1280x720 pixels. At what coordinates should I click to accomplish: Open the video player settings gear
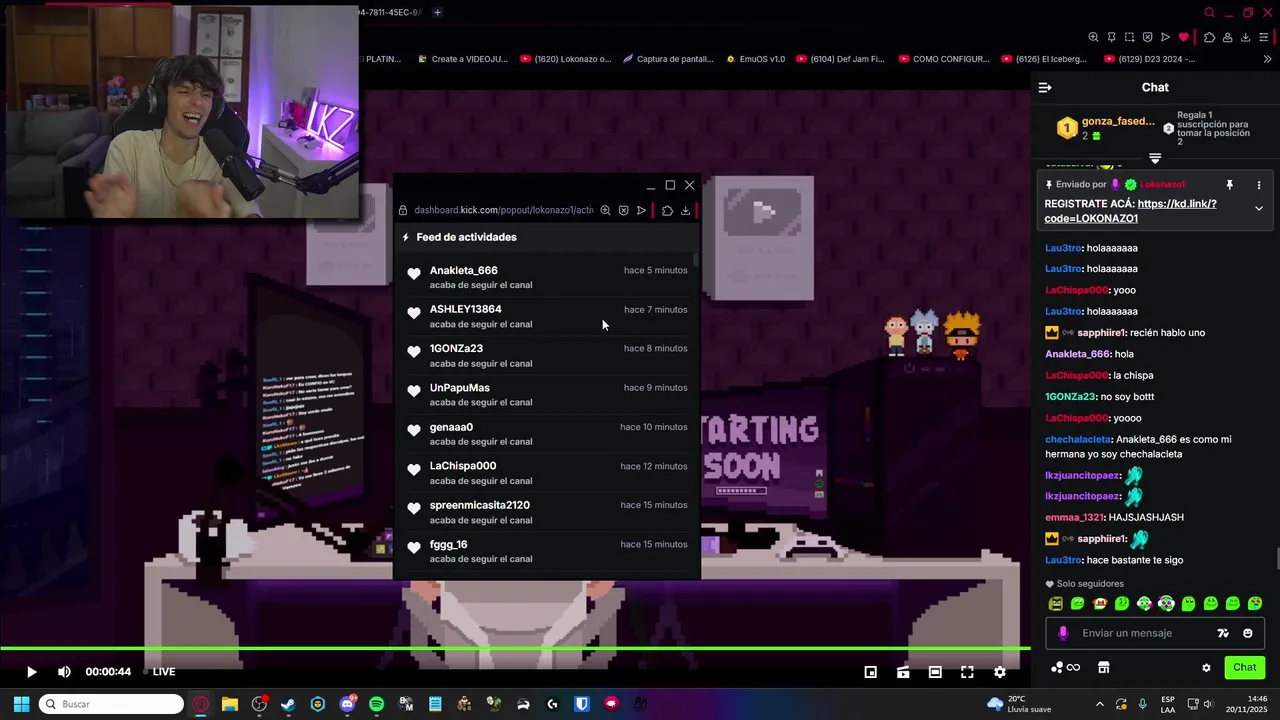click(999, 672)
